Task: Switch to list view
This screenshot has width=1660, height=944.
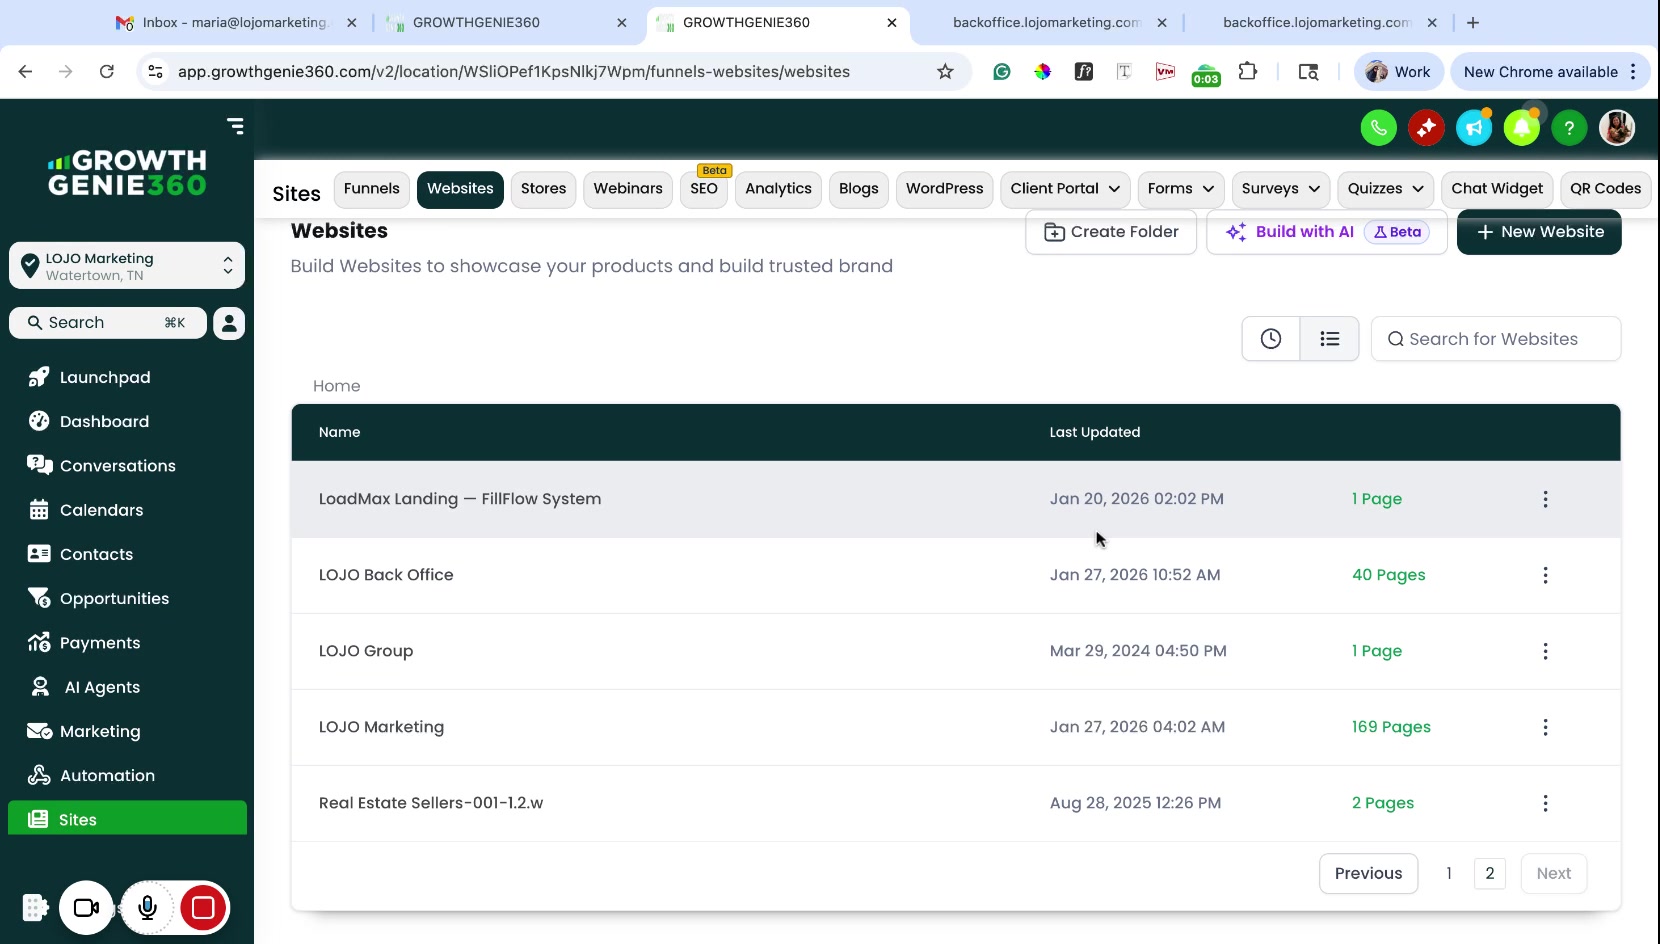Action: [x=1329, y=339]
